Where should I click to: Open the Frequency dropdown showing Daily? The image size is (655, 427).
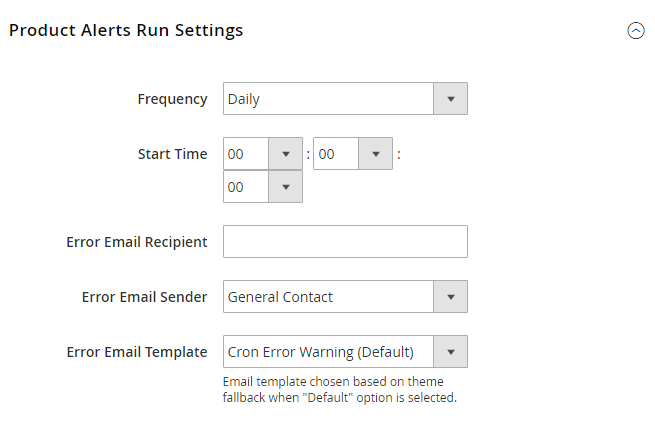pyautogui.click(x=345, y=99)
